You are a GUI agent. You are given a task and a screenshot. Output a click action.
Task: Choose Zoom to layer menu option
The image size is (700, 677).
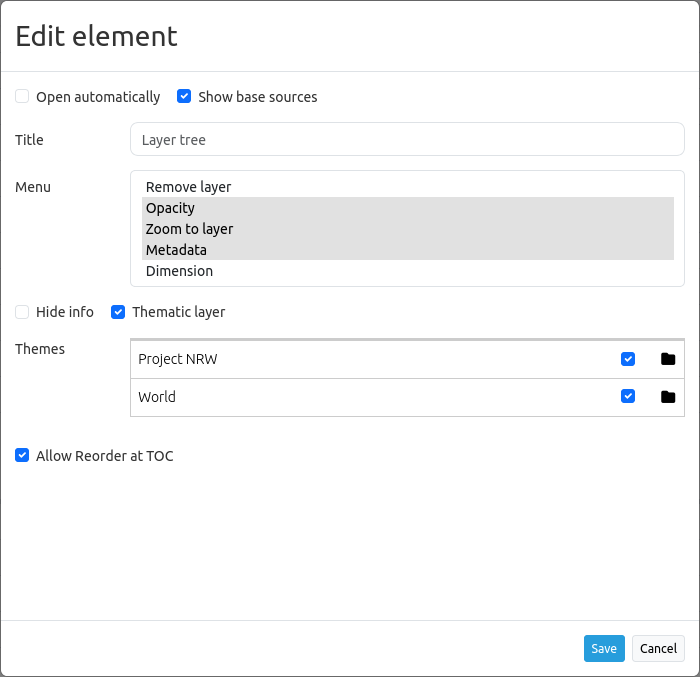[x=189, y=229]
